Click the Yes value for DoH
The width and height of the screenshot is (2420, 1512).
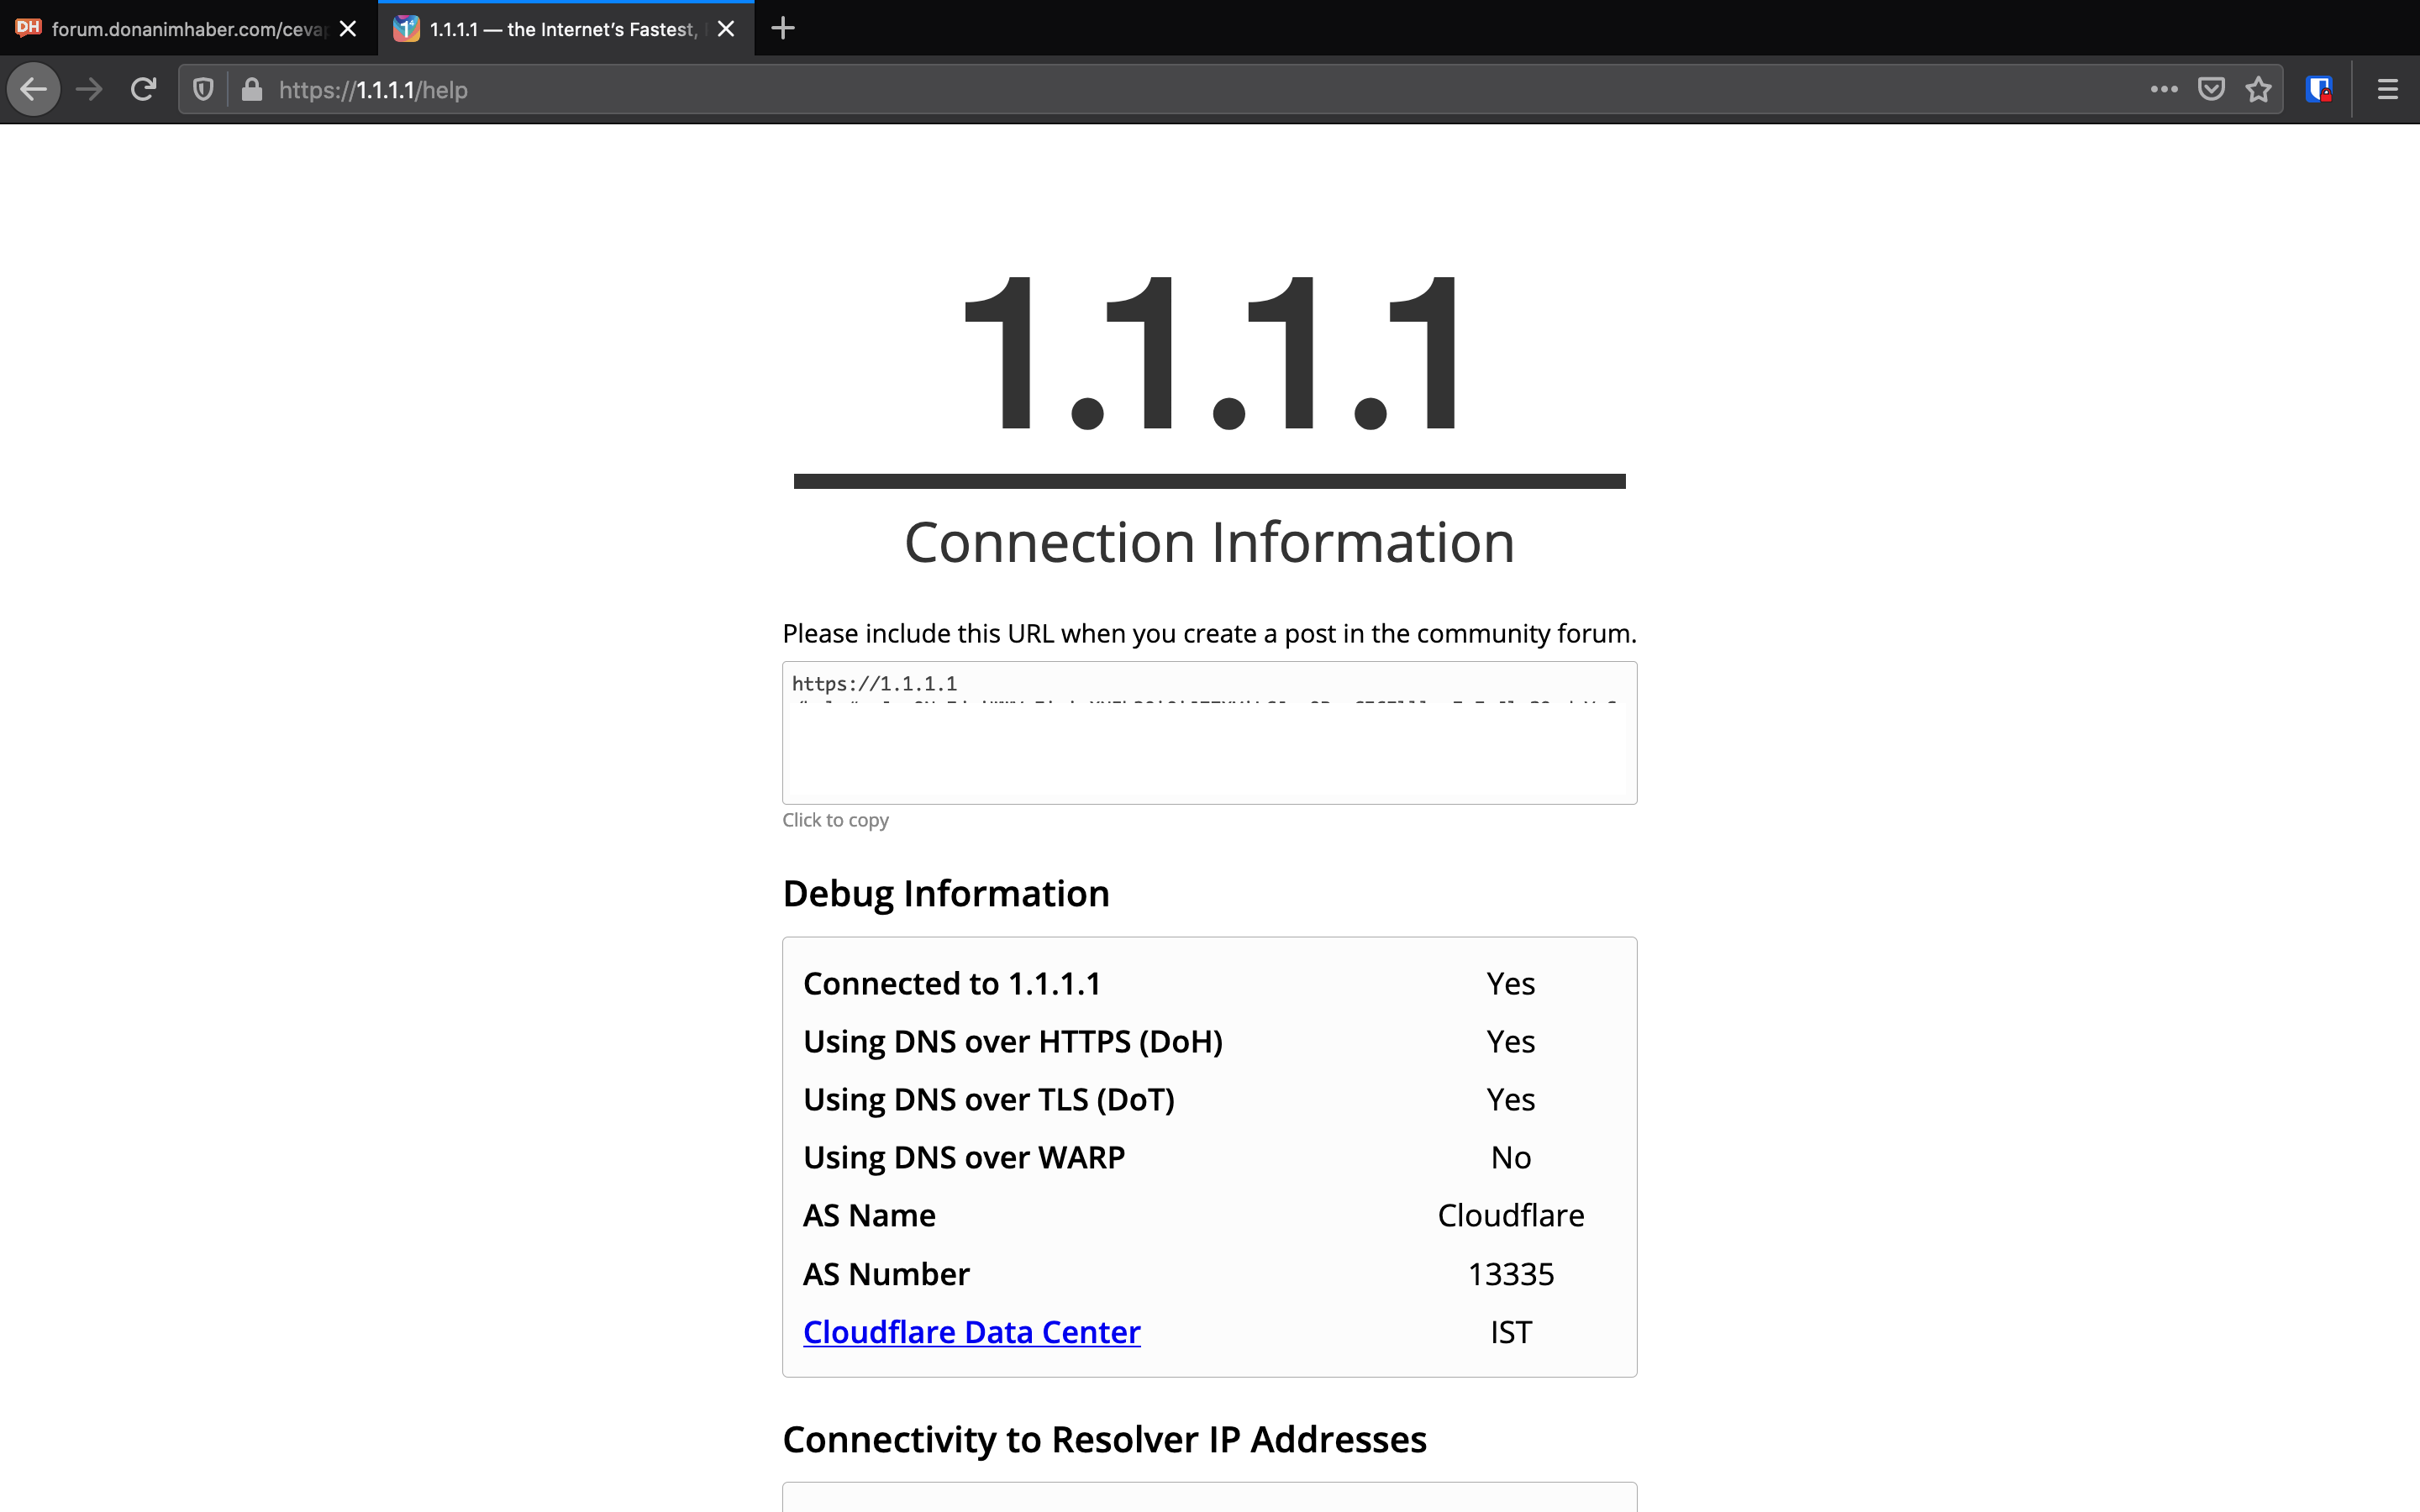(x=1511, y=1042)
